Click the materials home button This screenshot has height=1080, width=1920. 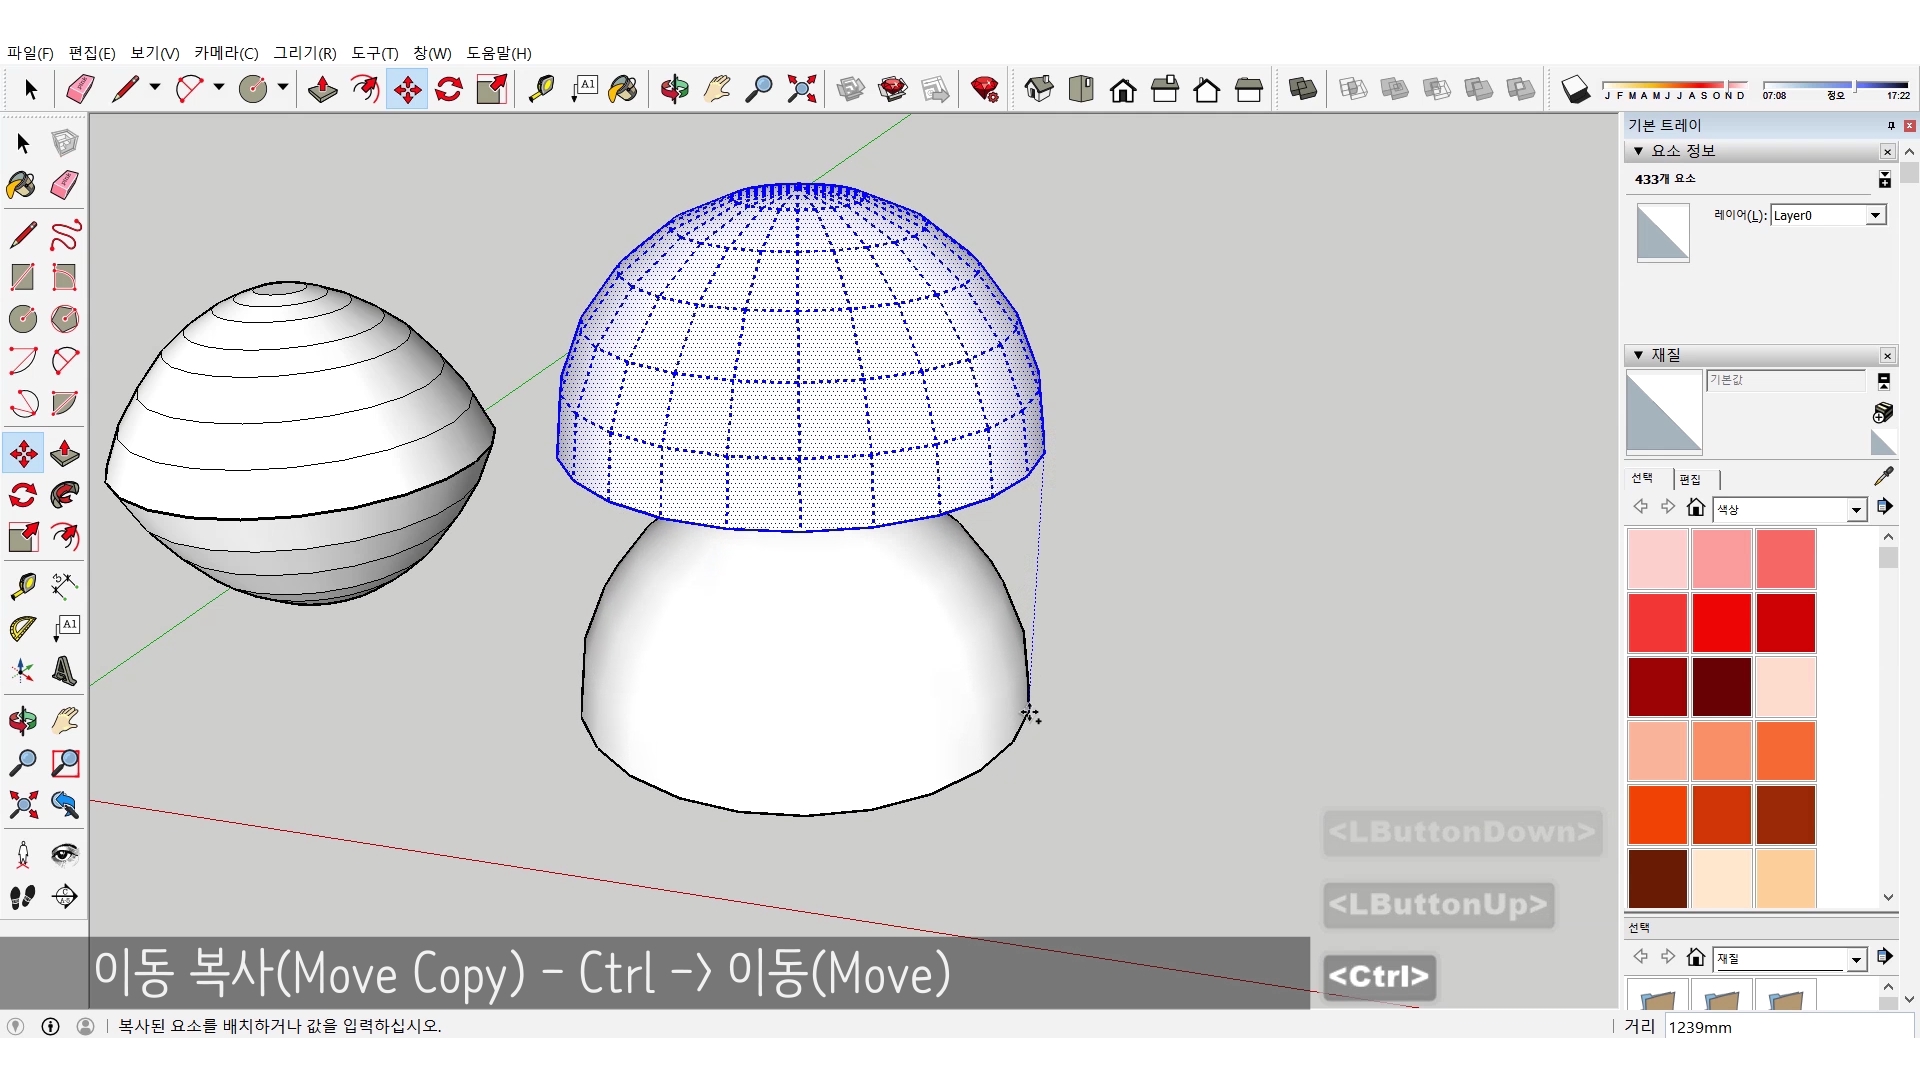1695,508
